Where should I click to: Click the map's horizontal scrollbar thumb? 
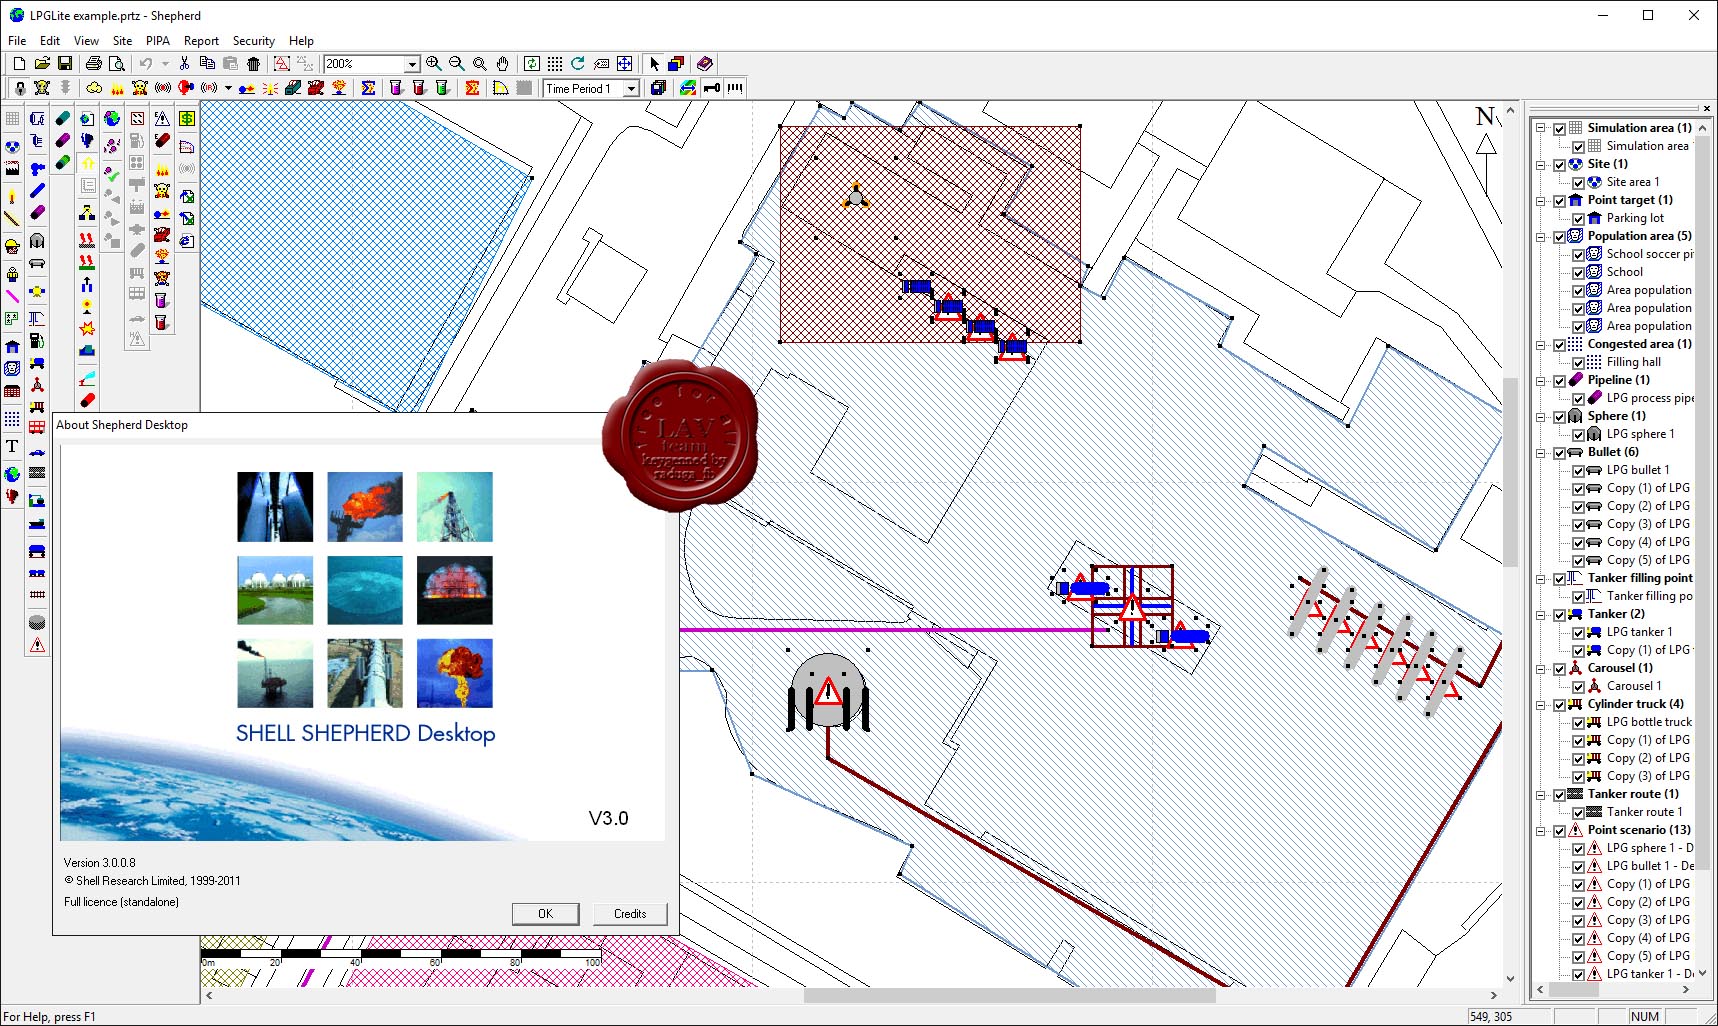(x=1010, y=995)
